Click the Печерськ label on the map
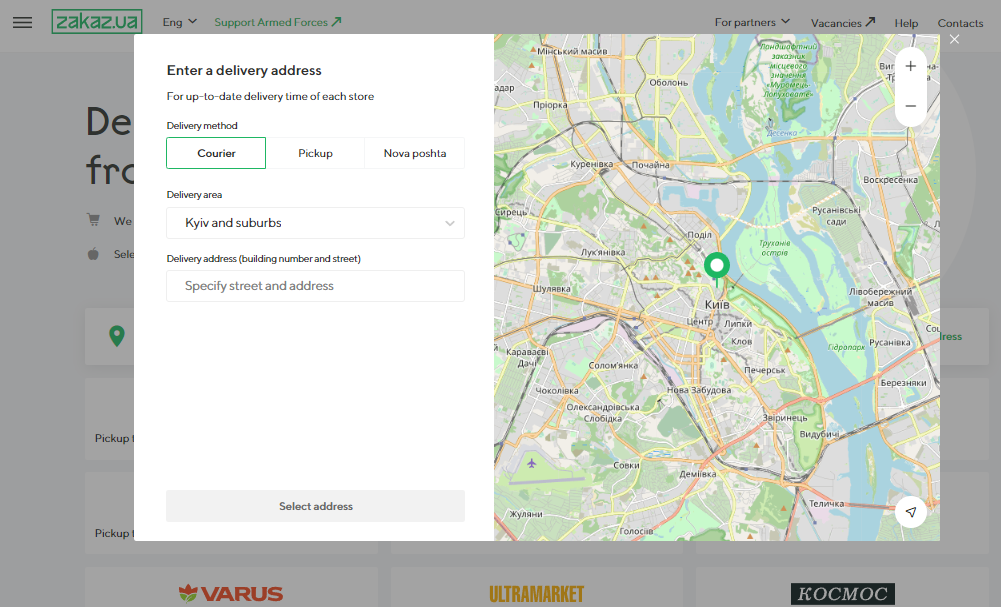 click(x=764, y=370)
